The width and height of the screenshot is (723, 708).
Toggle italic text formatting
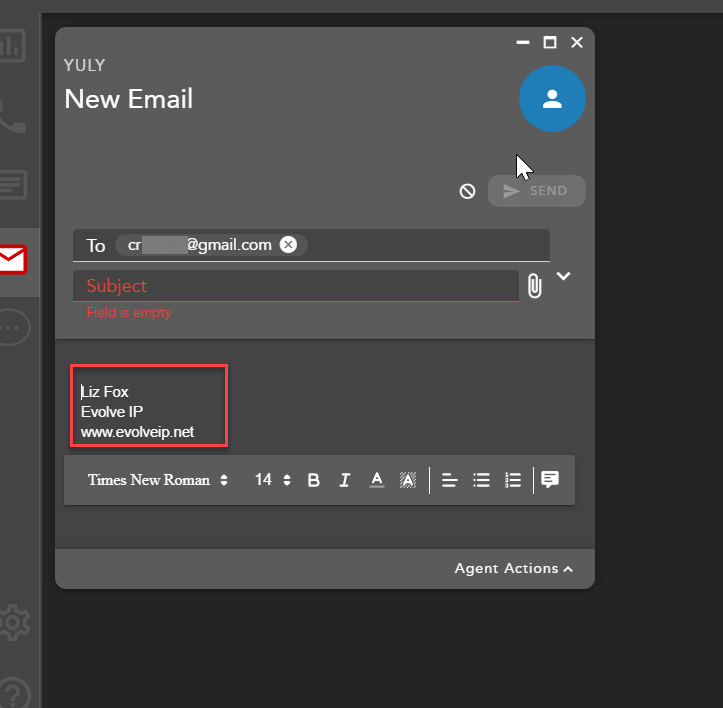[x=345, y=480]
